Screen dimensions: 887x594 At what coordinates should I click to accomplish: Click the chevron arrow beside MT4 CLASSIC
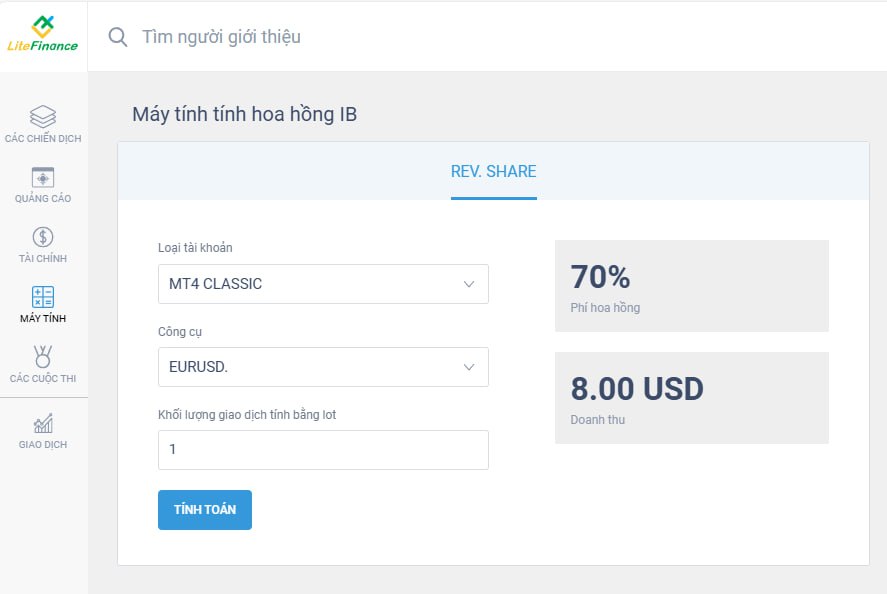click(469, 284)
